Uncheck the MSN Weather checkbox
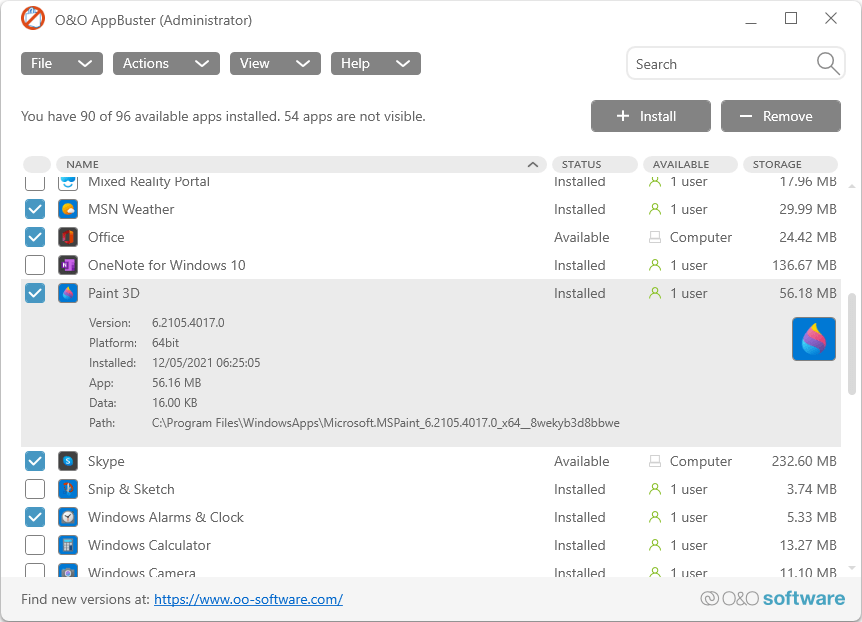862x622 pixels. 35,209
